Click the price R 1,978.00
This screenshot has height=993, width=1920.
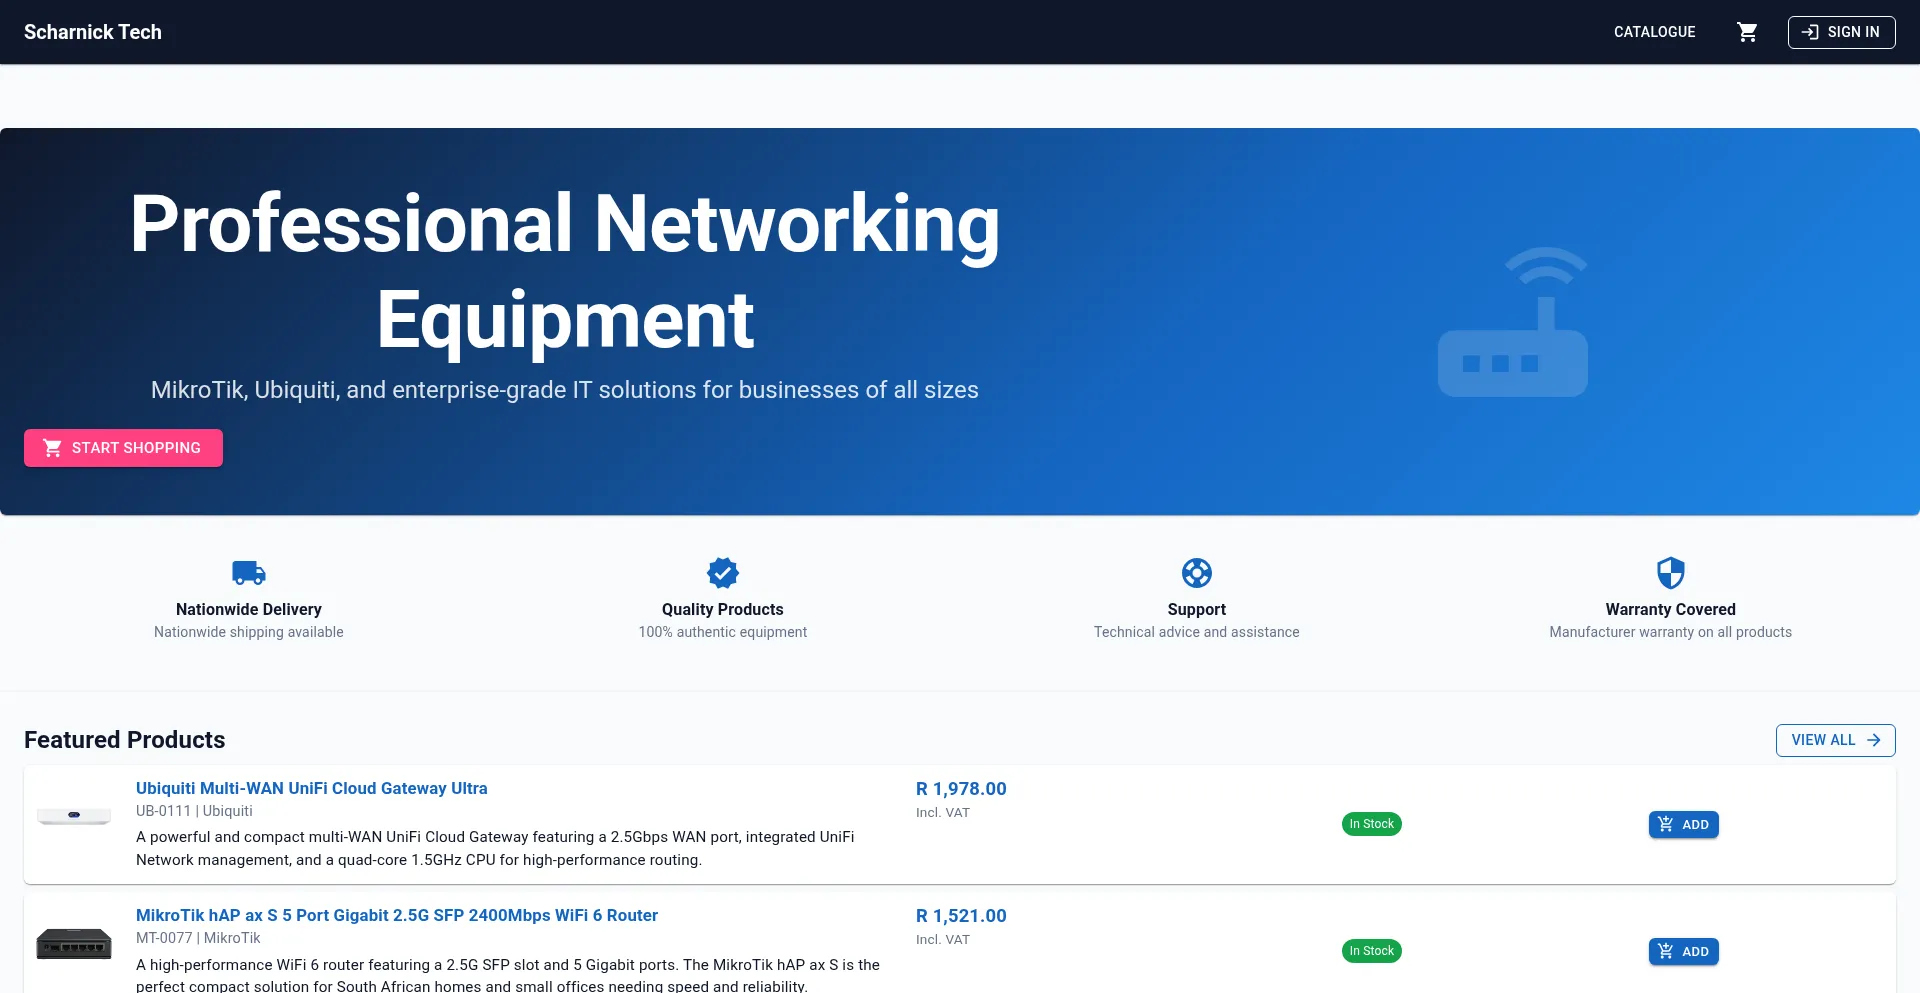961,789
